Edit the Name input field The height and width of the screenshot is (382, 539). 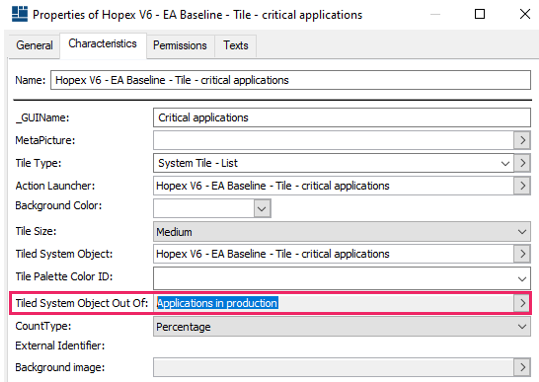290,80
